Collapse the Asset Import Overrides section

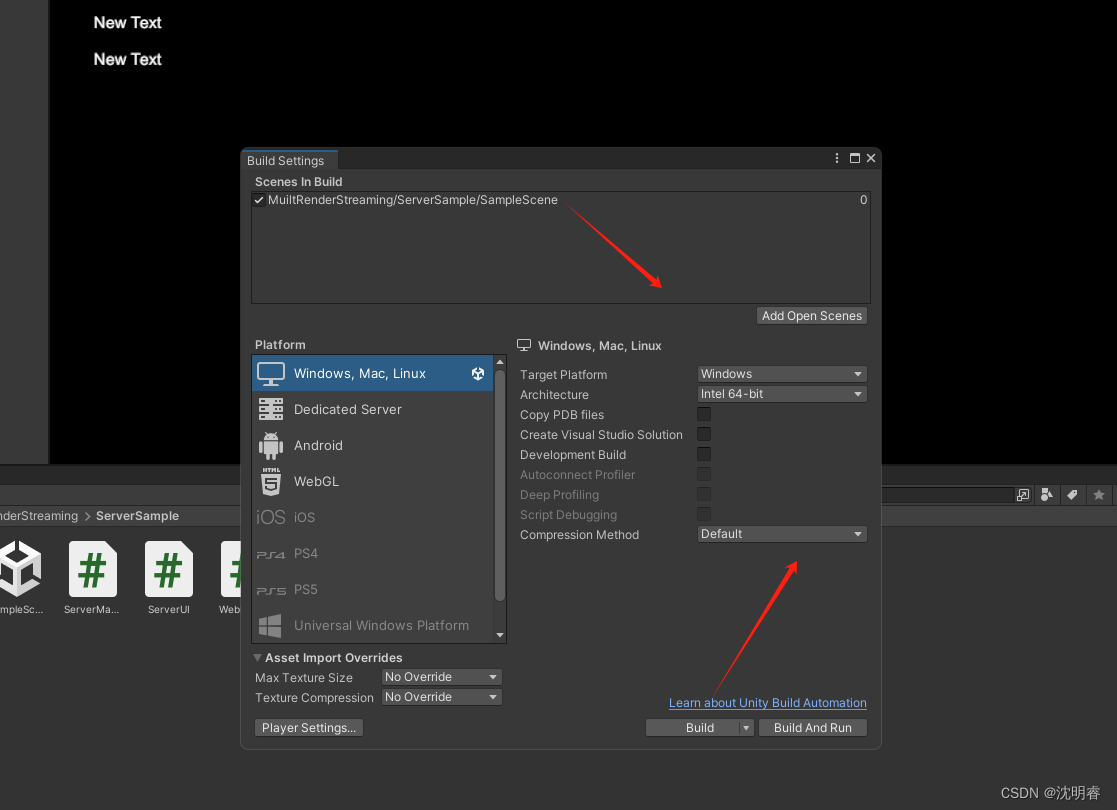coord(258,658)
